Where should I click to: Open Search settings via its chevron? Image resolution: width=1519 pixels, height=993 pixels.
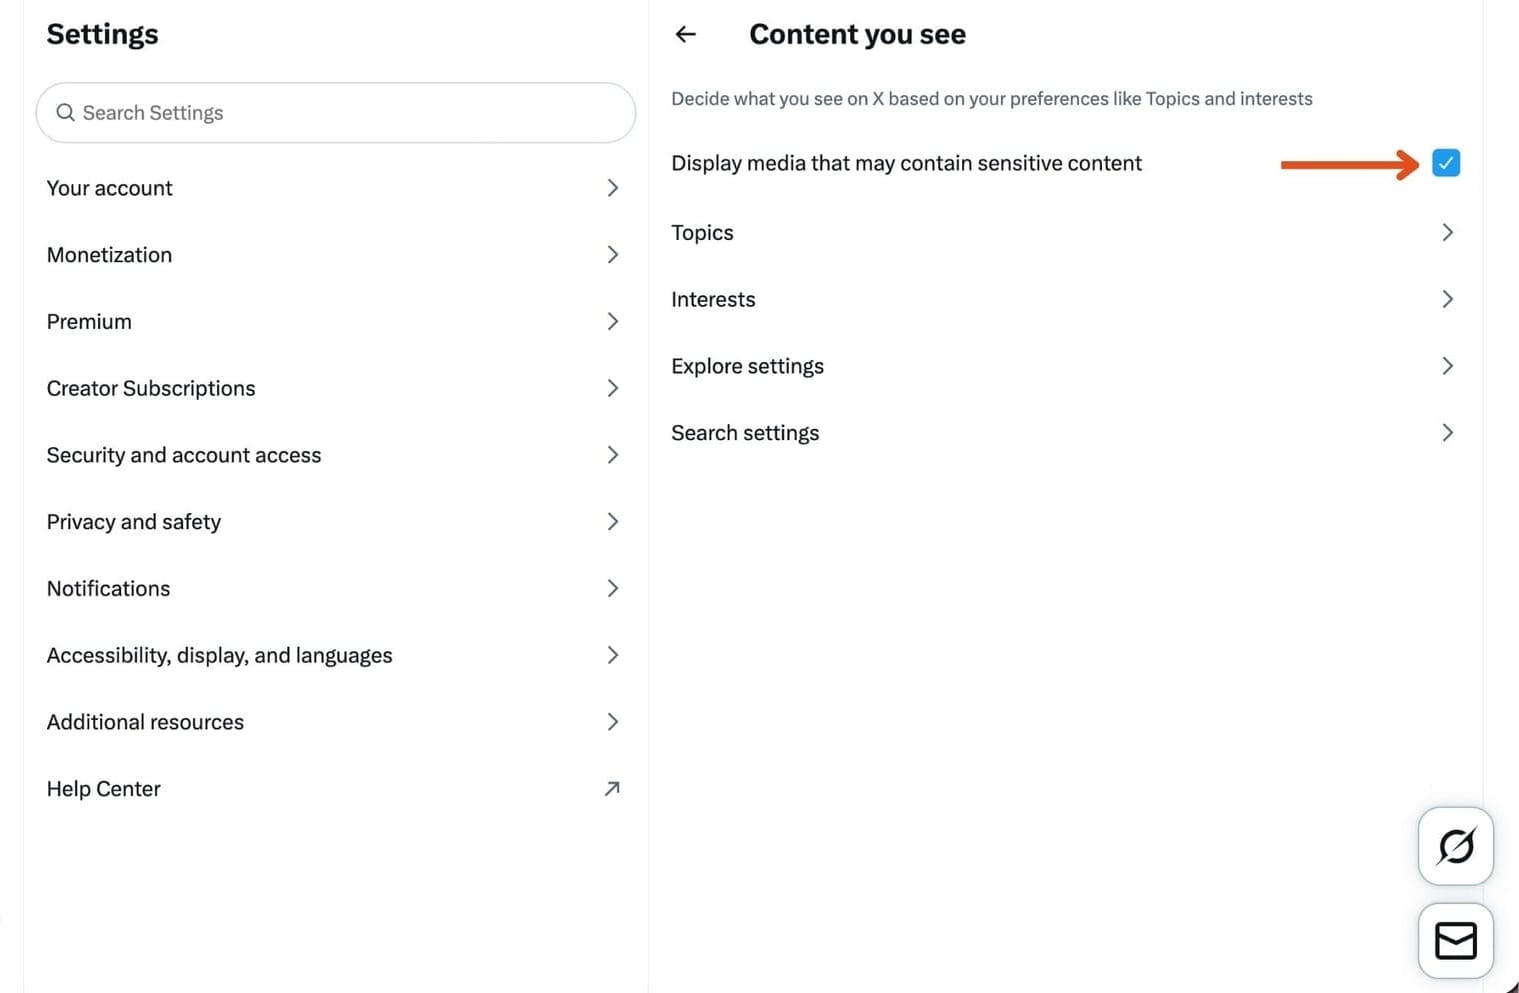tap(1447, 432)
